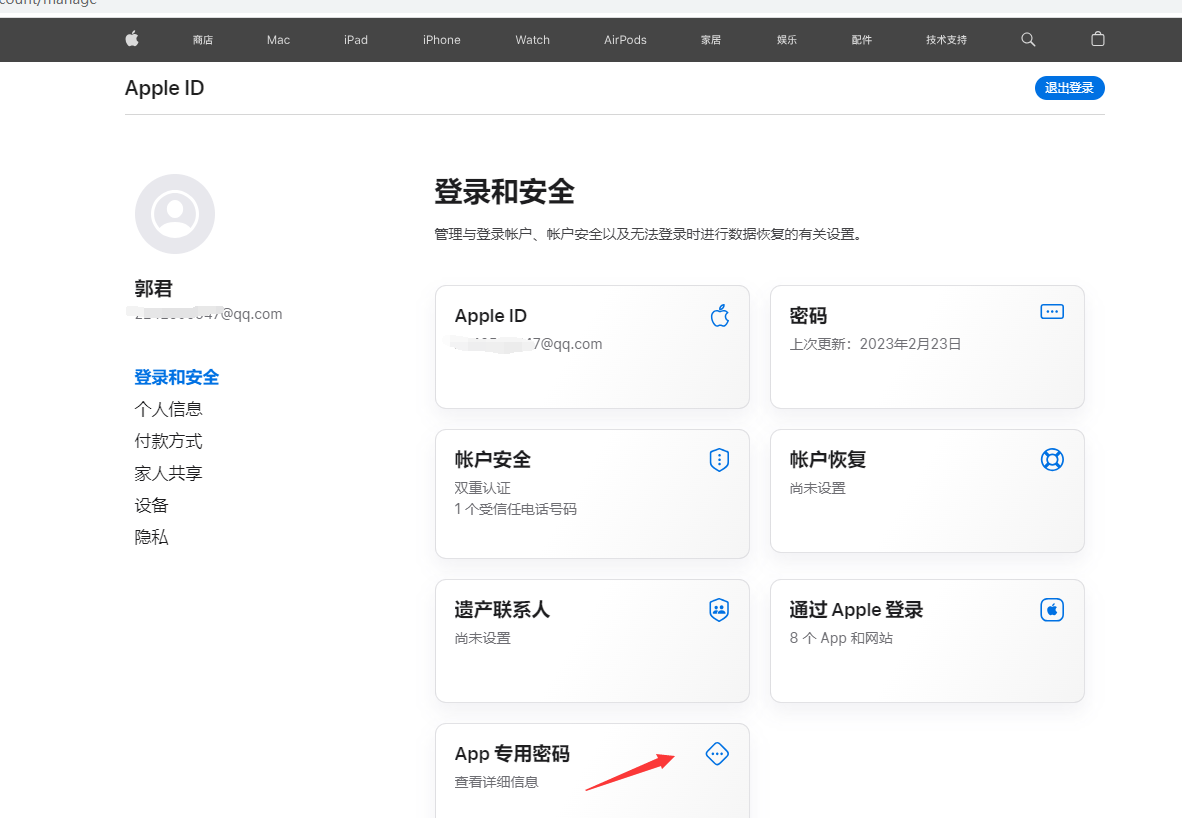The width and height of the screenshot is (1182, 818).
Task: Open the shopping bag icon
Action: pos(1098,39)
